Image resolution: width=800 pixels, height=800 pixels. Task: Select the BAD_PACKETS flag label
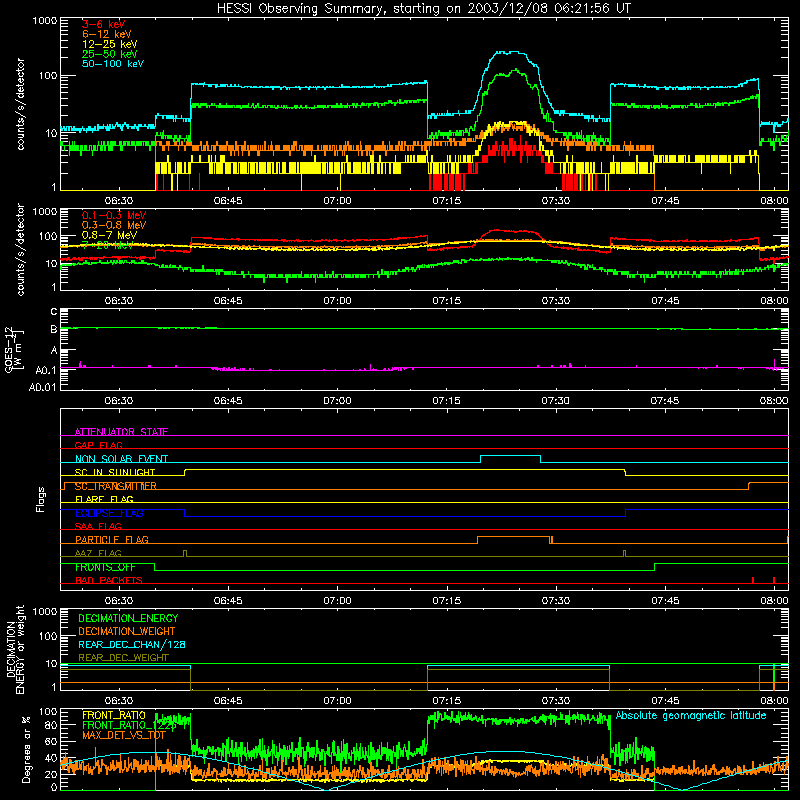coord(109,580)
